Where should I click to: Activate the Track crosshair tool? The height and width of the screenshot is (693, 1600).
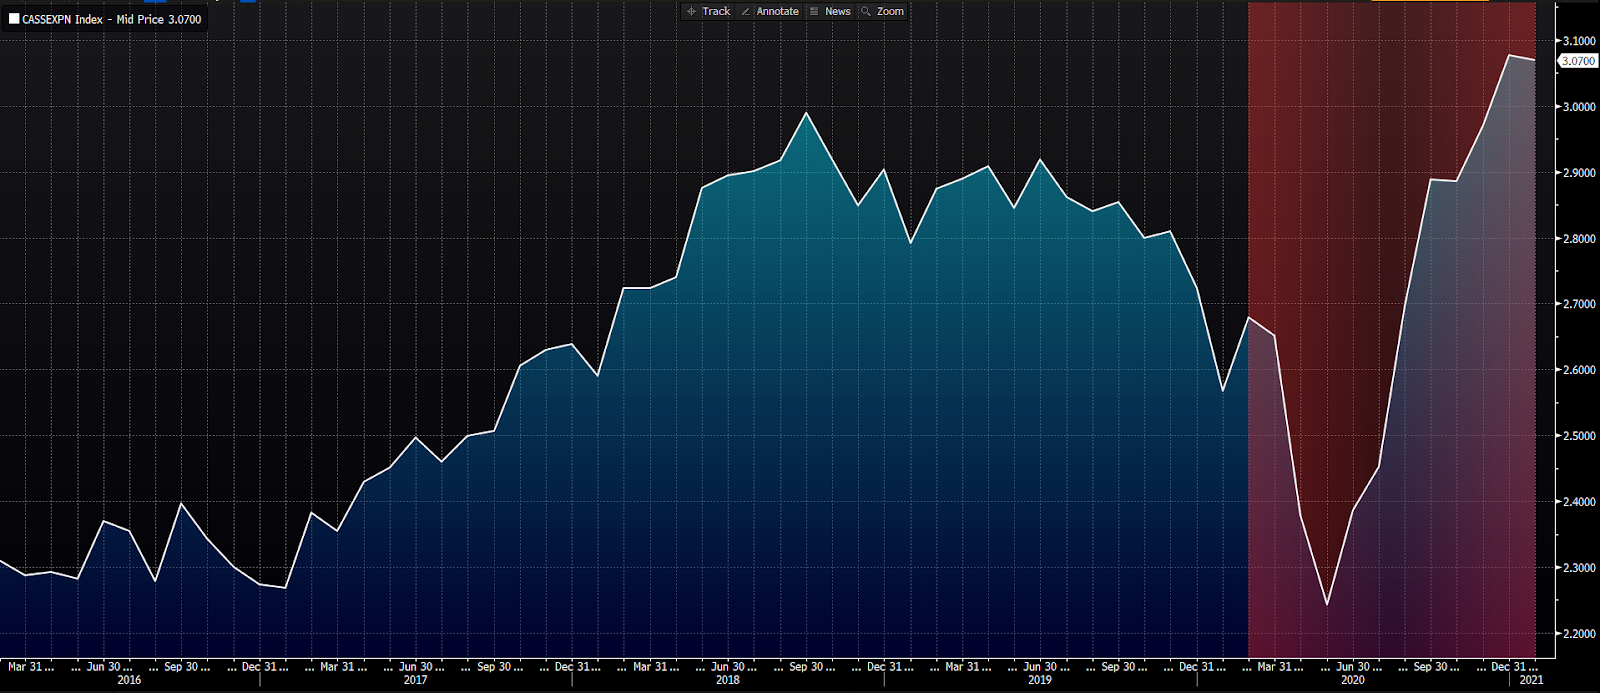(x=708, y=12)
